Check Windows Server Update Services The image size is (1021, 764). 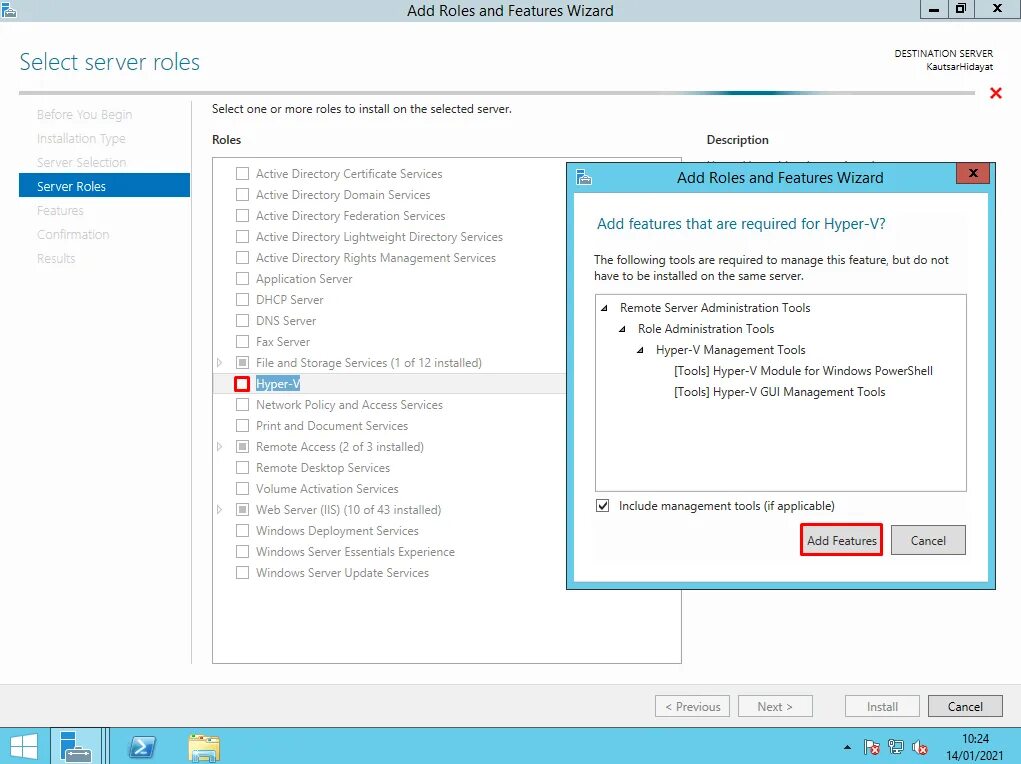pyautogui.click(x=242, y=573)
